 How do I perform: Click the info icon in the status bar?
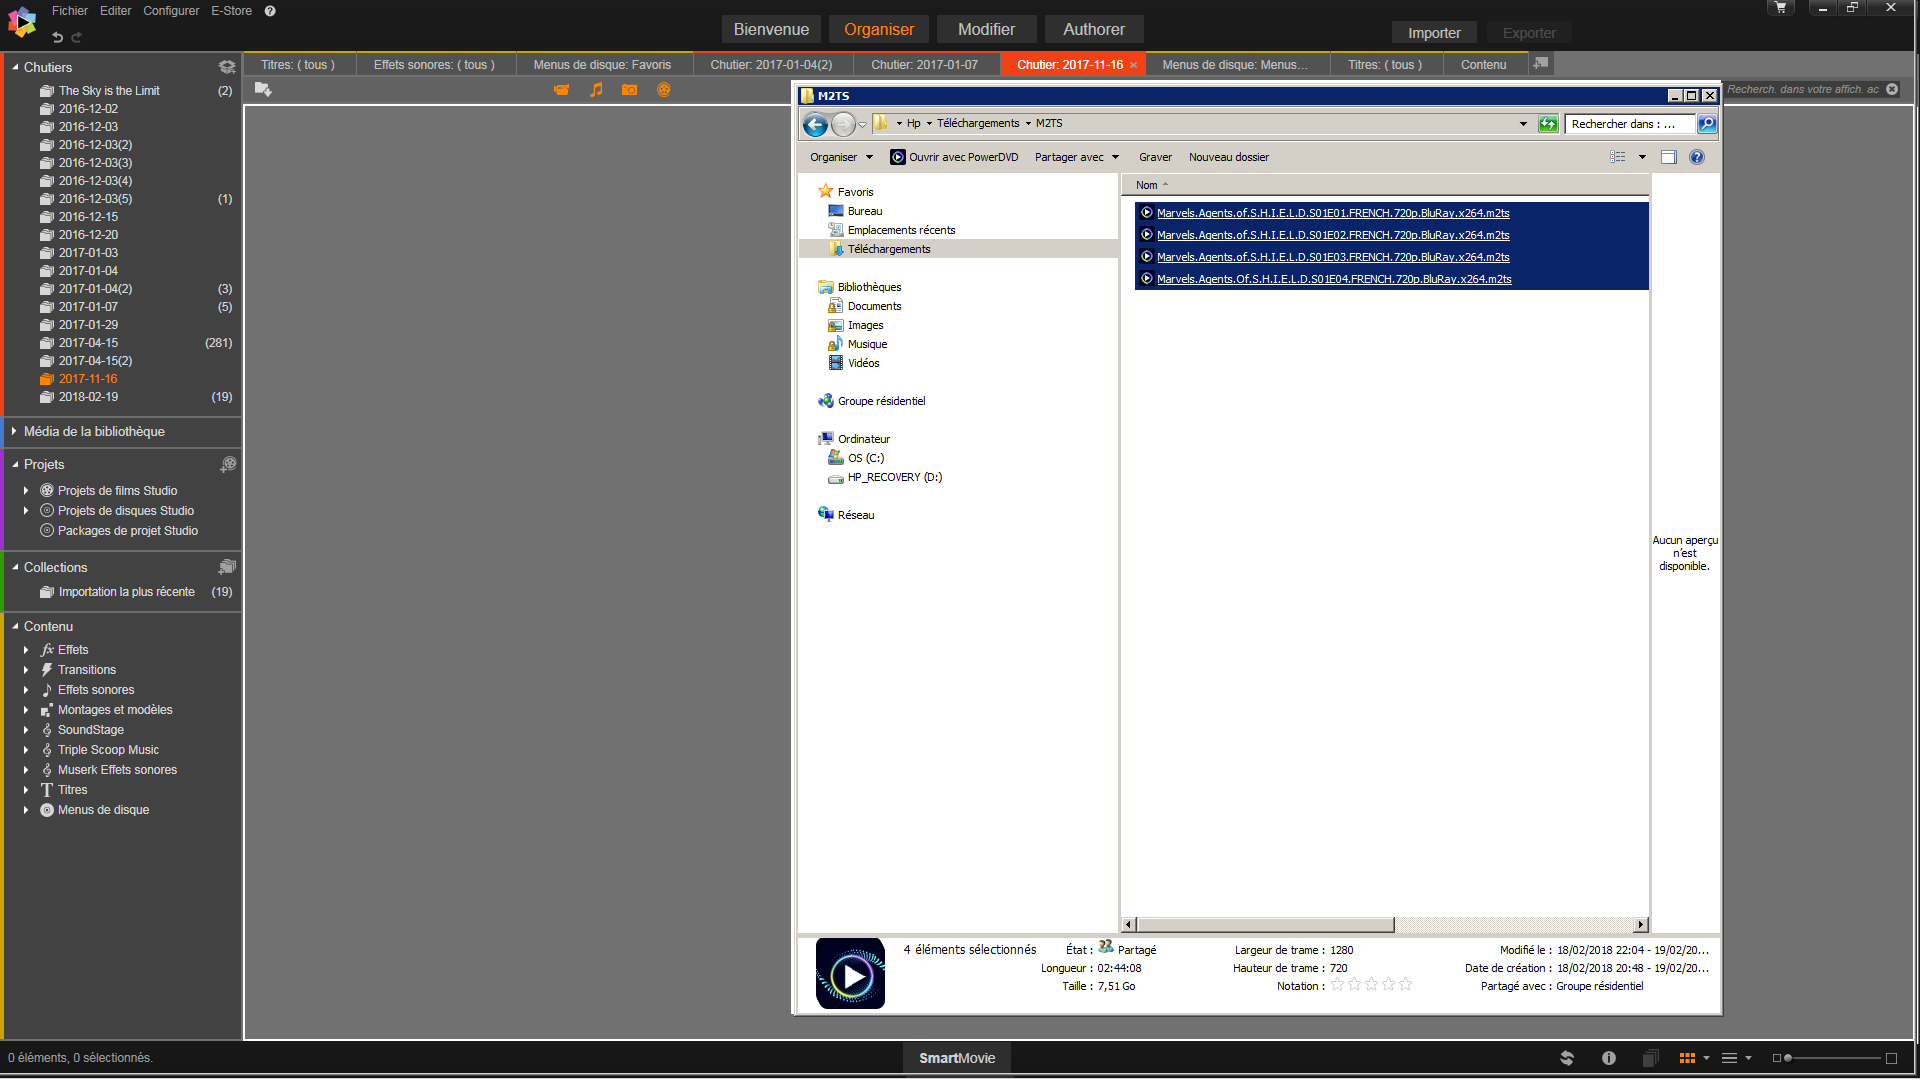1609,1058
